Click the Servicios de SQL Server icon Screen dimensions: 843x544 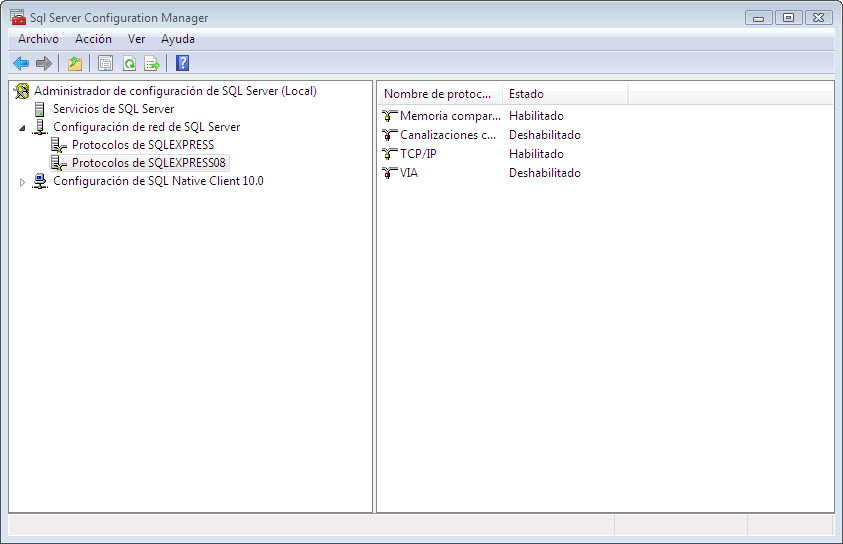[39, 109]
